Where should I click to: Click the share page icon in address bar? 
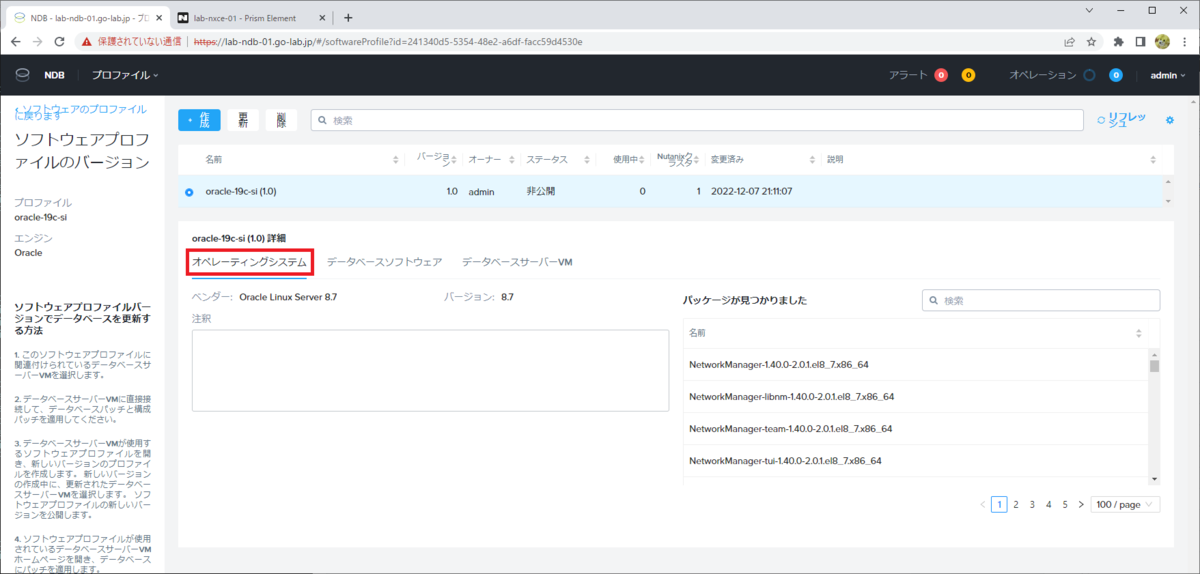[x=1069, y=42]
